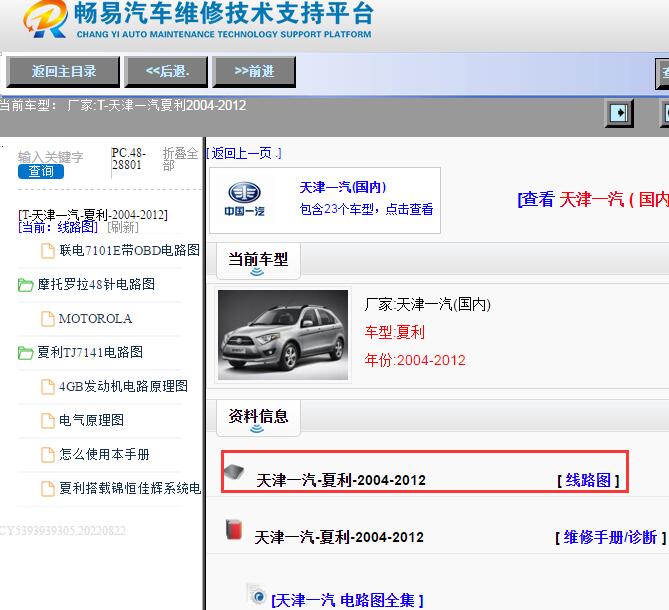Click 包含23个车型，点击查看 link
669x610 pixels.
point(366,209)
